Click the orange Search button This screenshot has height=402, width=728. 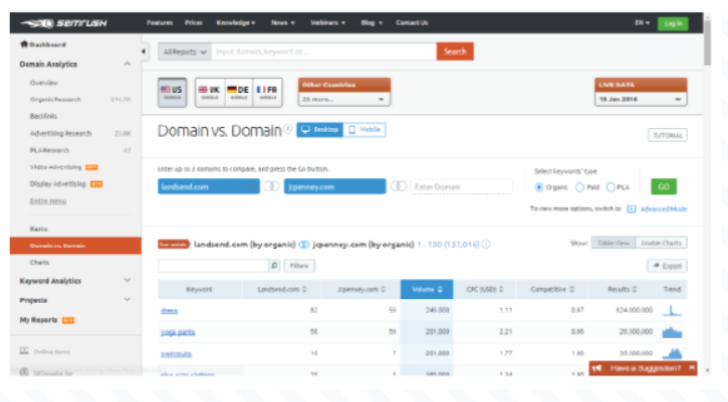(455, 52)
